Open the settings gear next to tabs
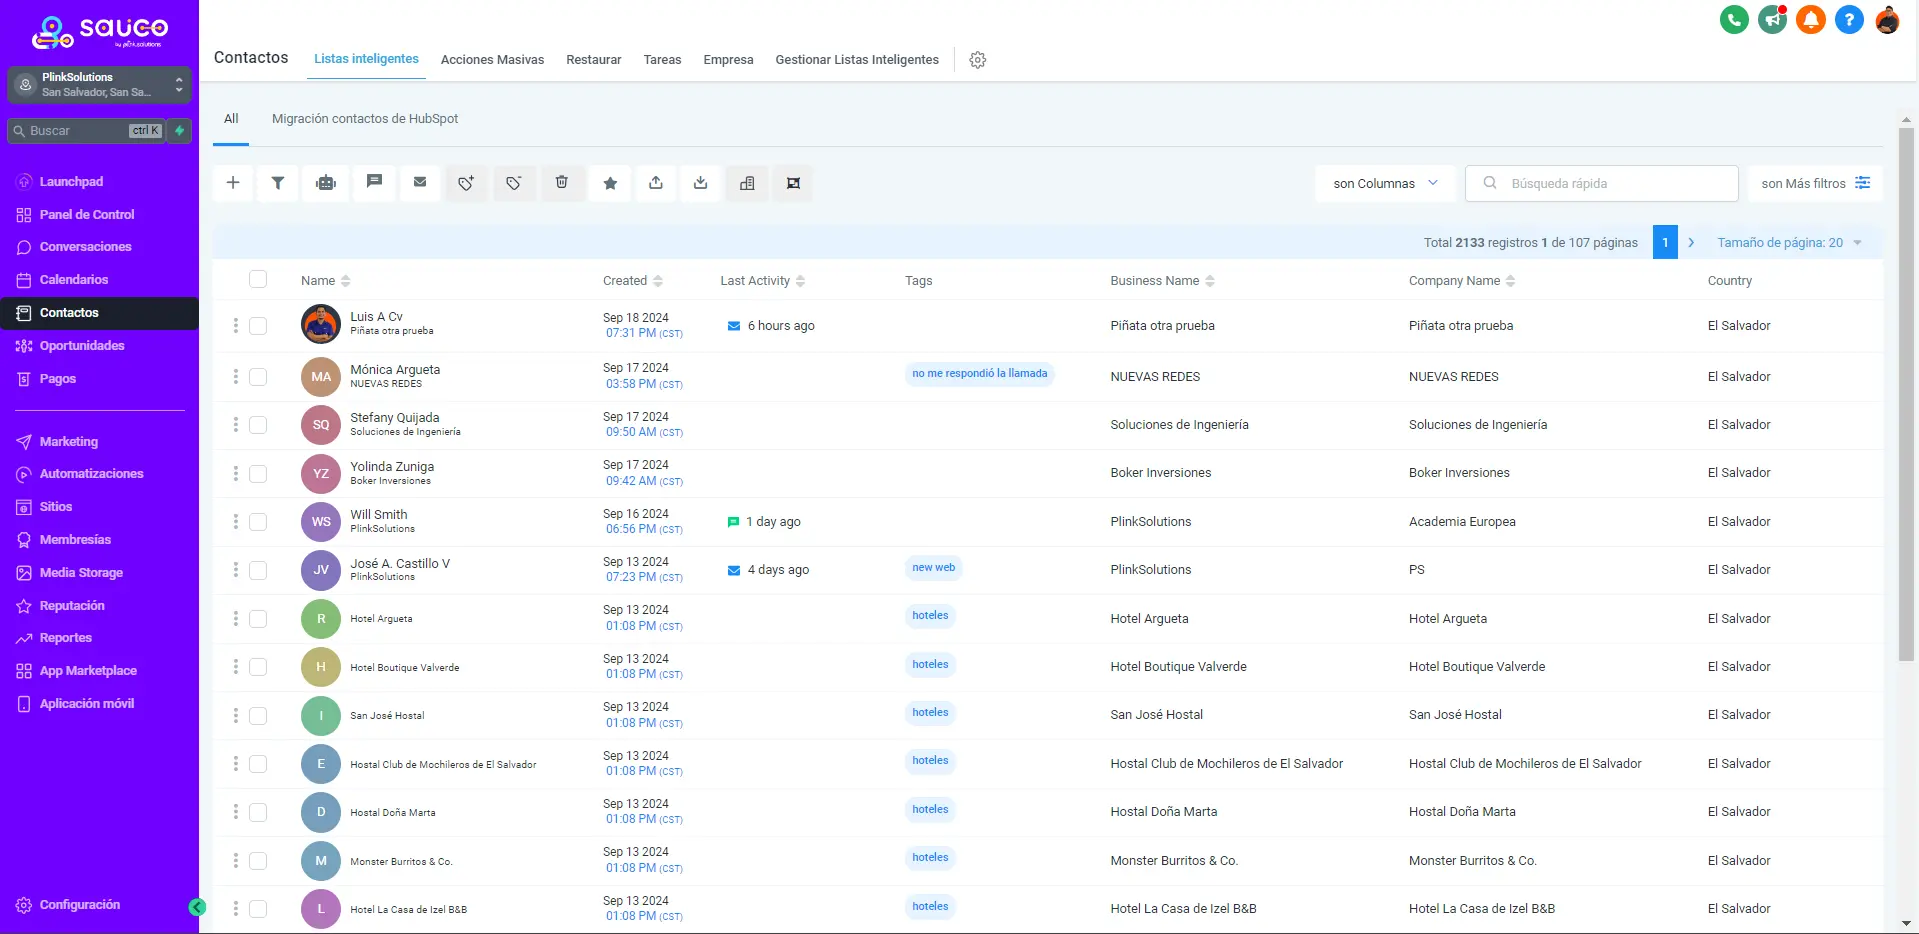Image resolution: width=1919 pixels, height=934 pixels. point(978,60)
